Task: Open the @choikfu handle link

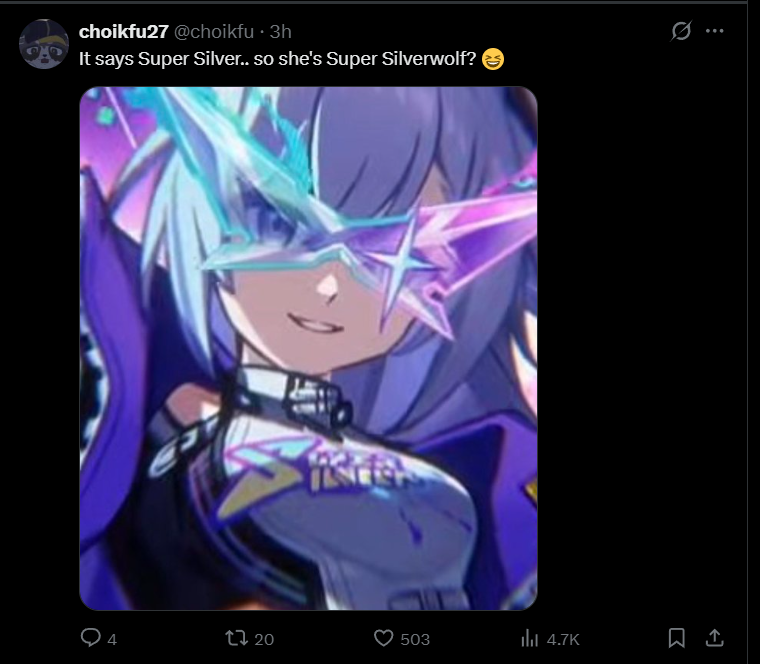Action: pos(214,32)
